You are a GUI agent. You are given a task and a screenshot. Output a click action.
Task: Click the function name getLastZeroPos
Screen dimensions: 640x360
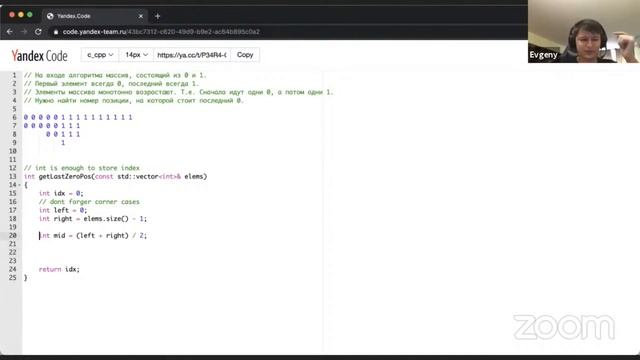[64, 177]
